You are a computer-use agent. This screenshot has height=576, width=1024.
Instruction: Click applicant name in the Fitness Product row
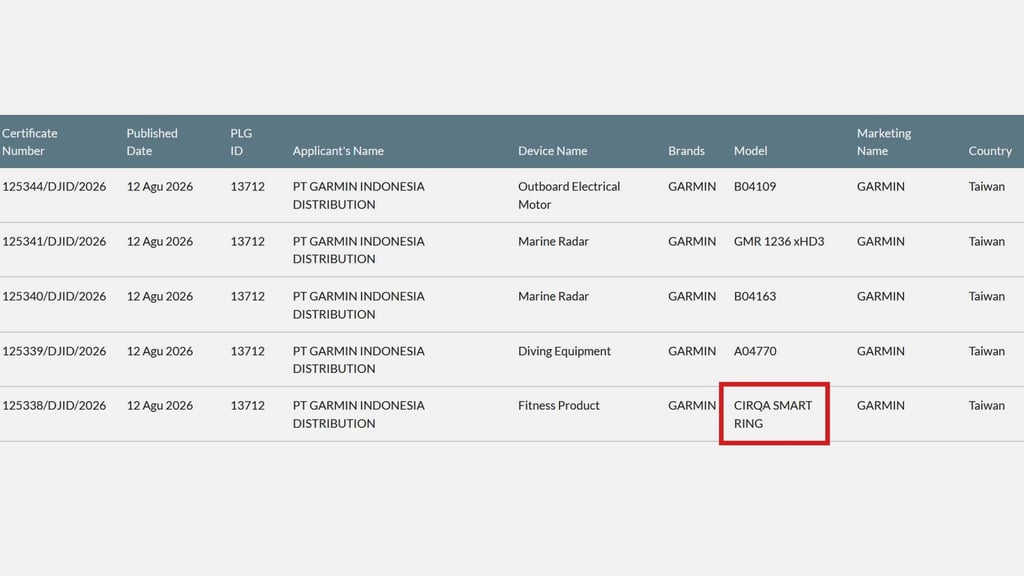[x=359, y=414]
